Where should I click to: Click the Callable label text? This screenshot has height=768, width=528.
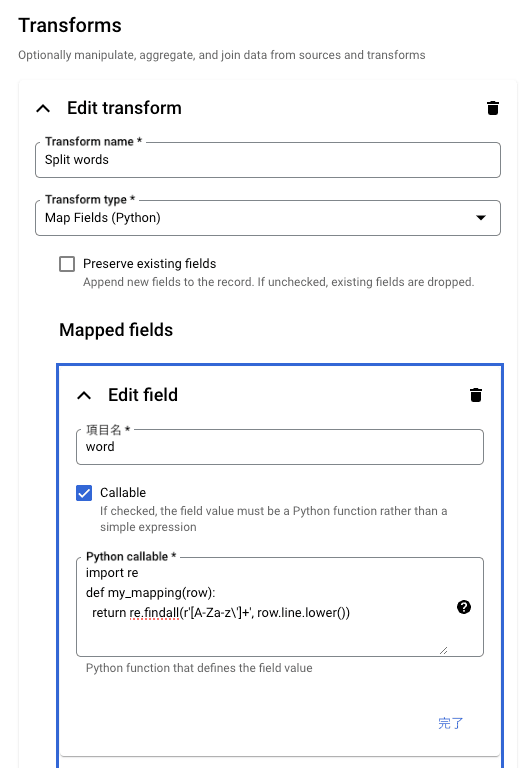123,492
